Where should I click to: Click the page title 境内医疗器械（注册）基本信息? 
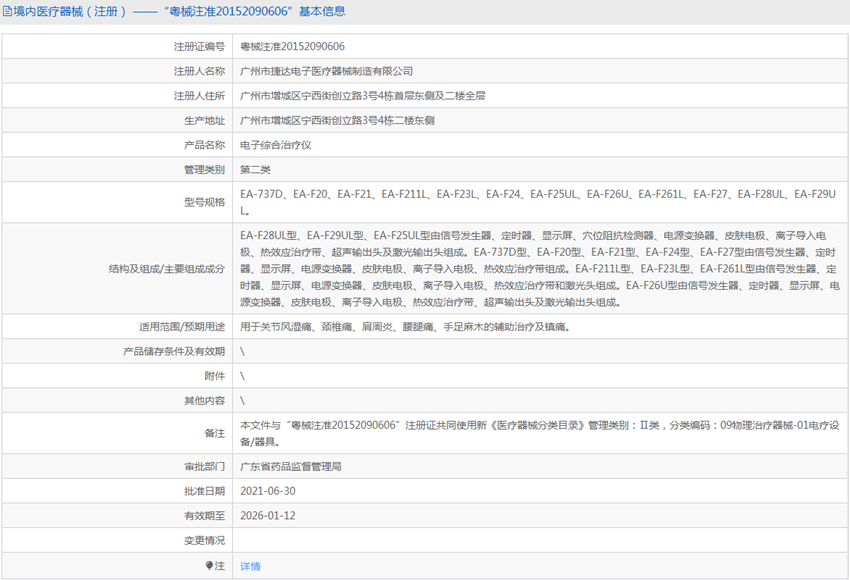[x=179, y=11]
